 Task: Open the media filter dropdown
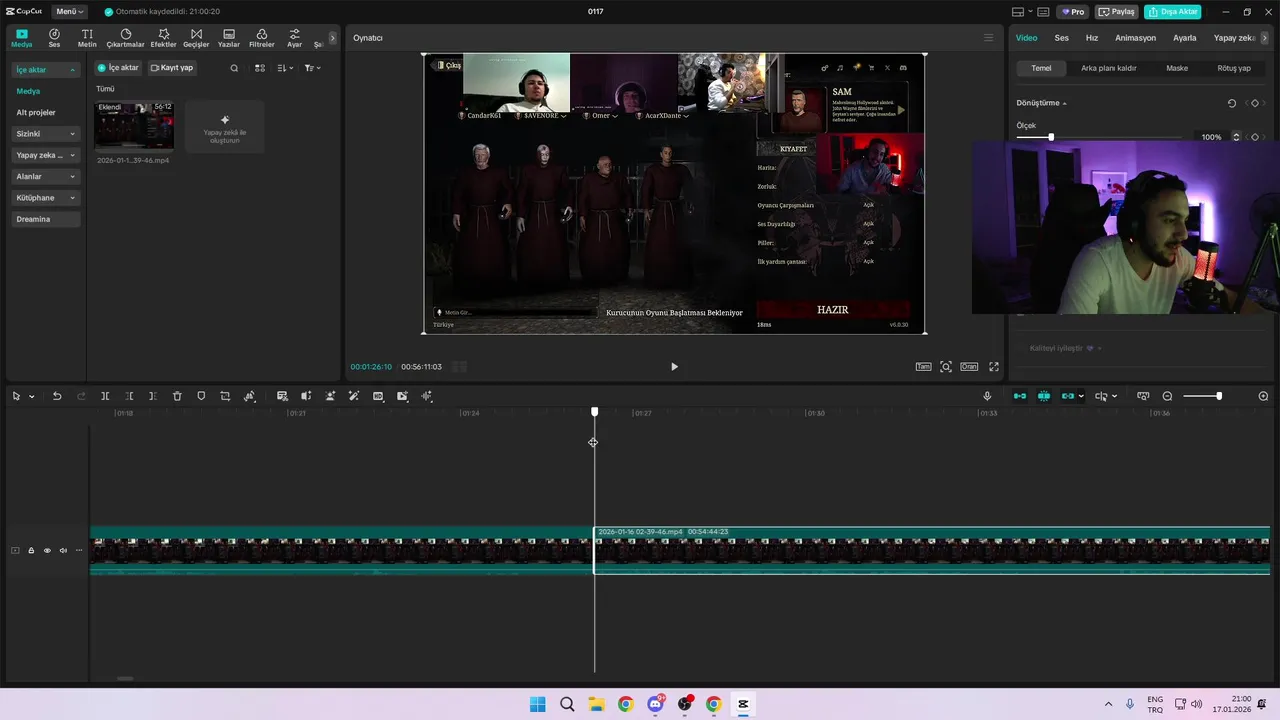tap(311, 68)
